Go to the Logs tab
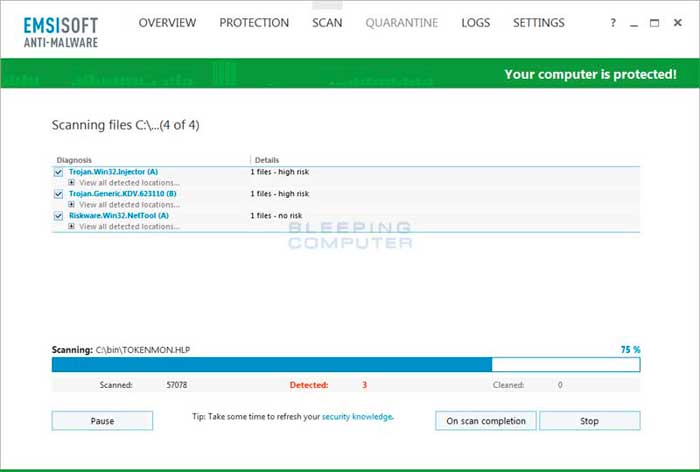 [x=475, y=23]
